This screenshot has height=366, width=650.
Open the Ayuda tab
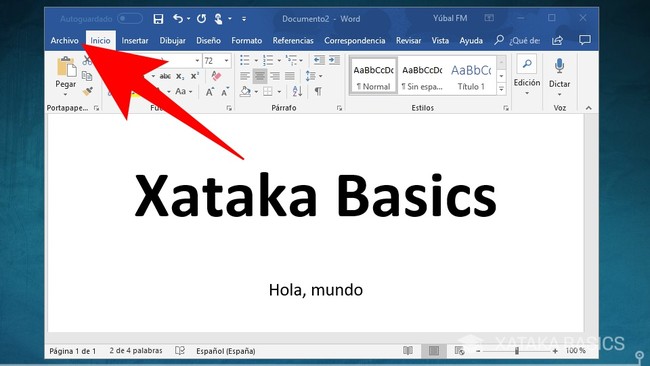point(471,41)
